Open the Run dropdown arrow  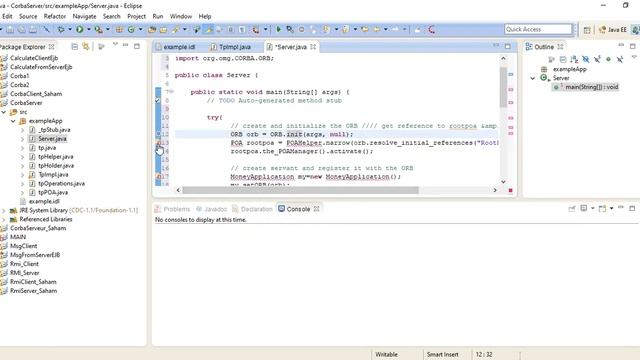point(89,29)
